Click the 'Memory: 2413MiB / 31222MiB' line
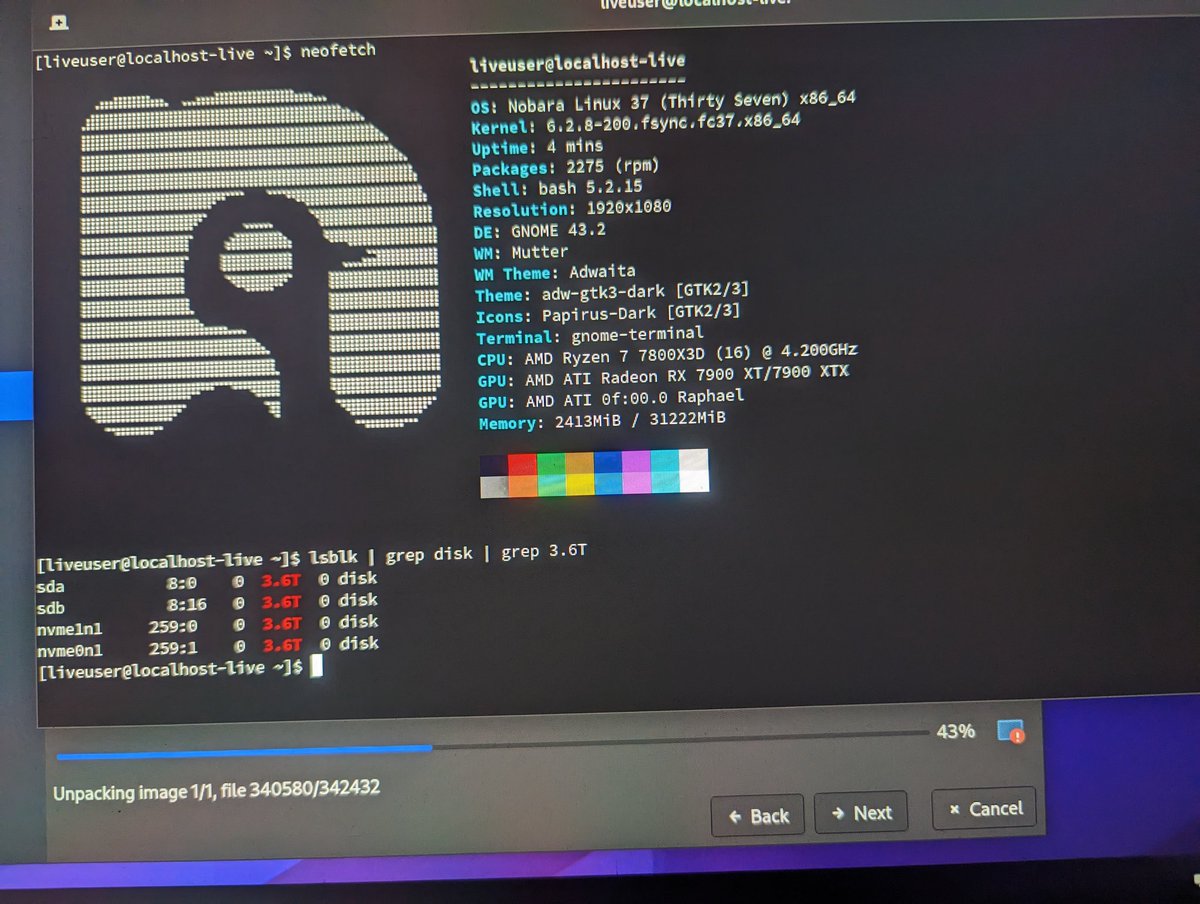The height and width of the screenshot is (904, 1200). point(602,422)
